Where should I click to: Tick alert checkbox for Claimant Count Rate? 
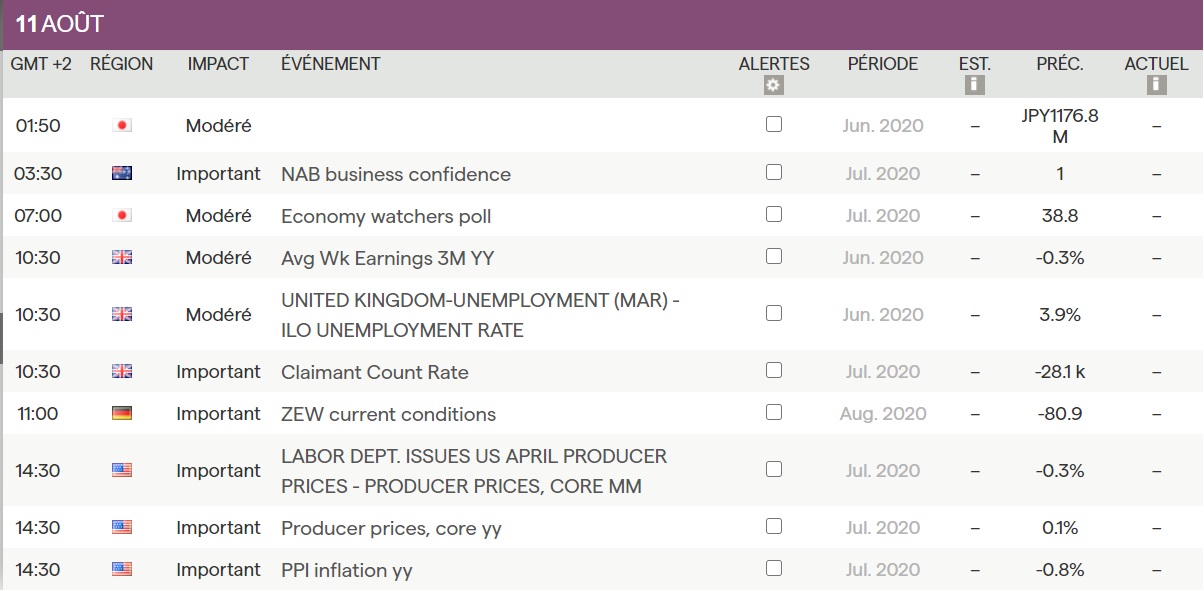coord(773,370)
